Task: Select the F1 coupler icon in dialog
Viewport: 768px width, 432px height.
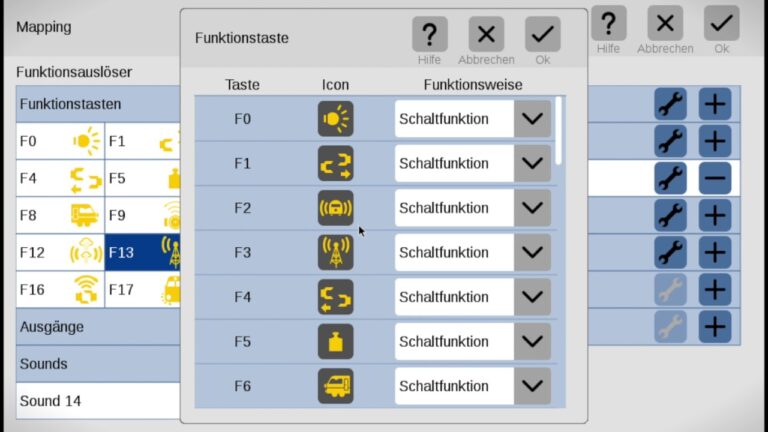Action: tap(336, 164)
